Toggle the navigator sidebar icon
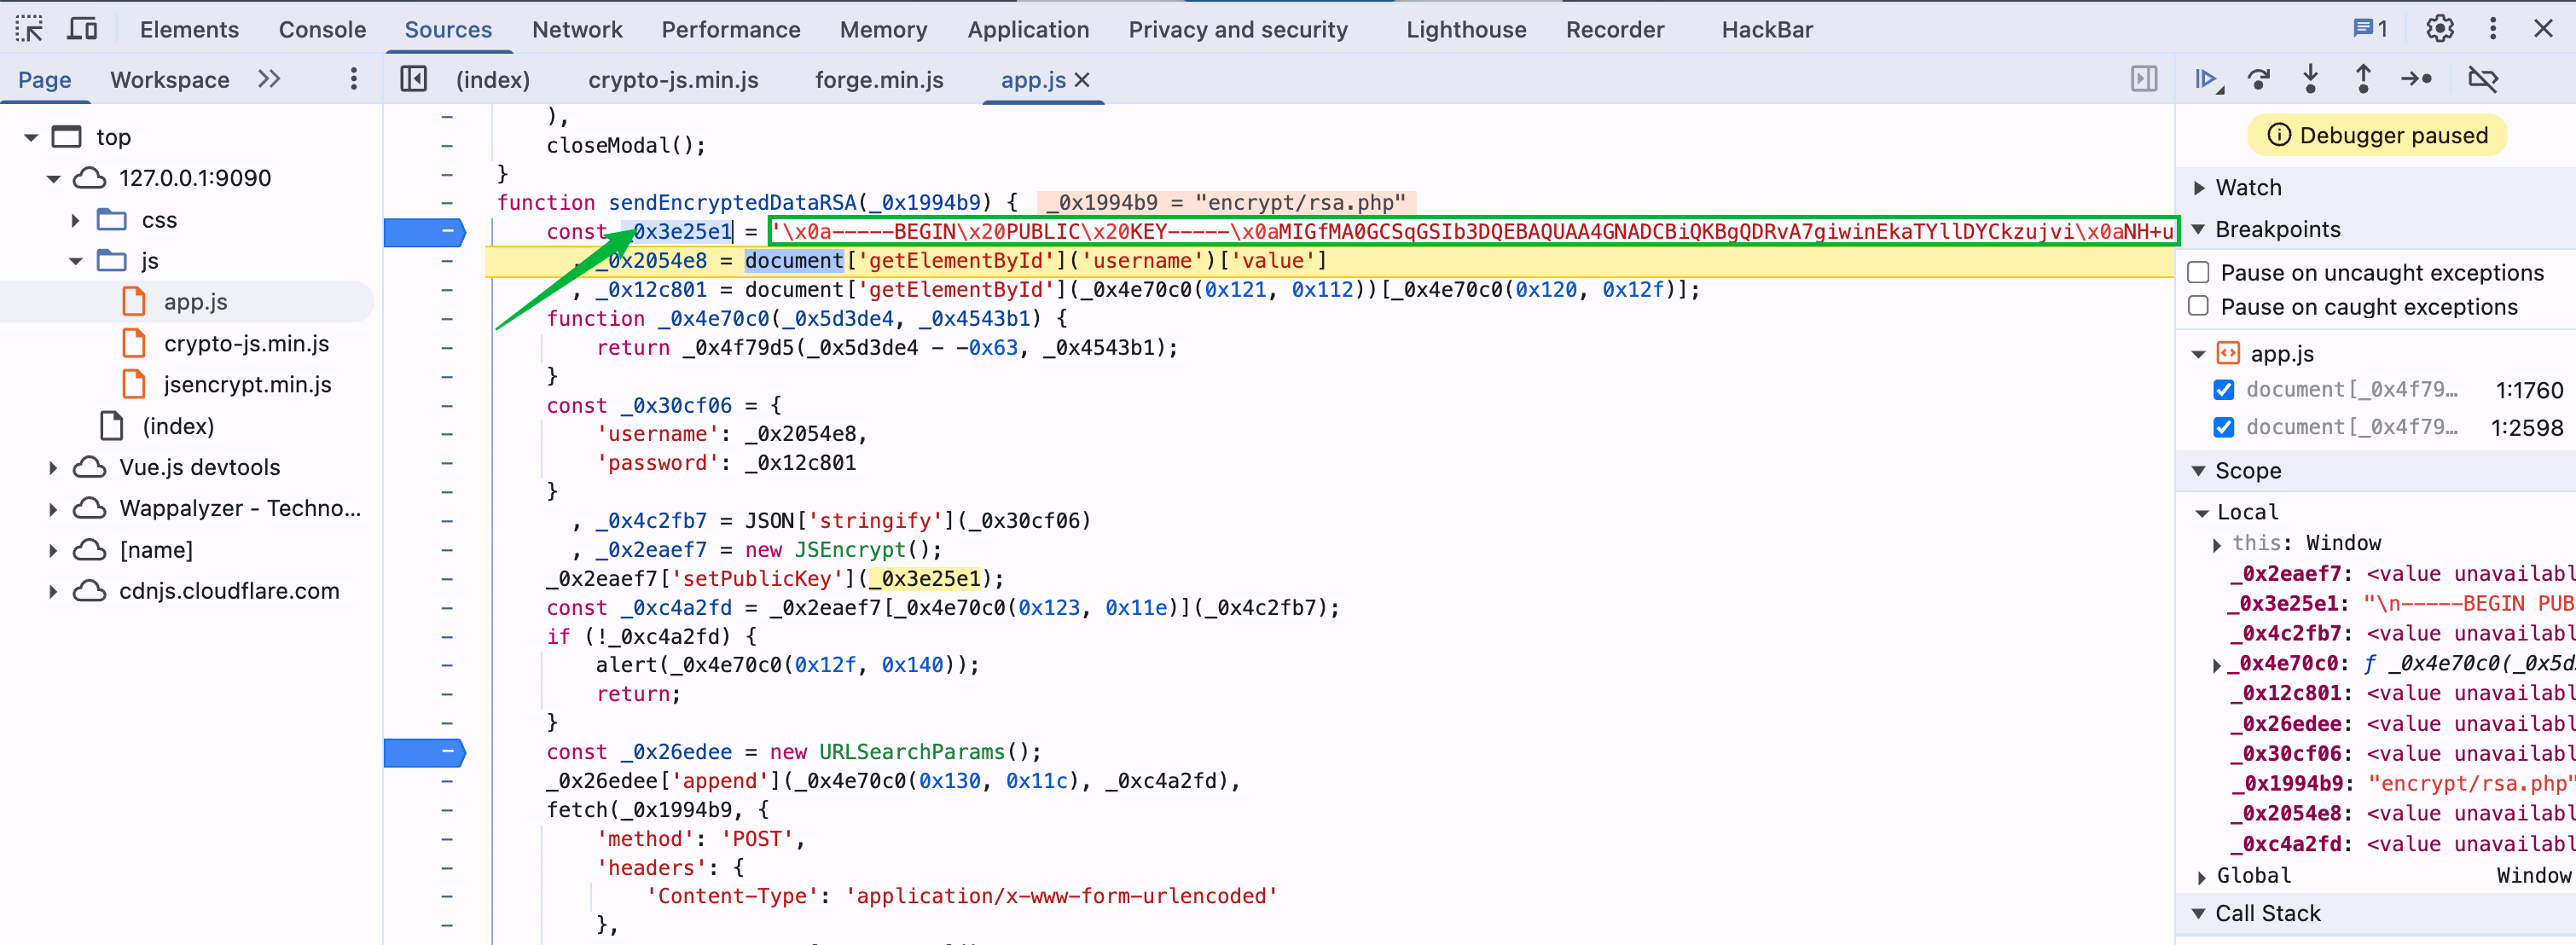2576x945 pixels. point(413,79)
